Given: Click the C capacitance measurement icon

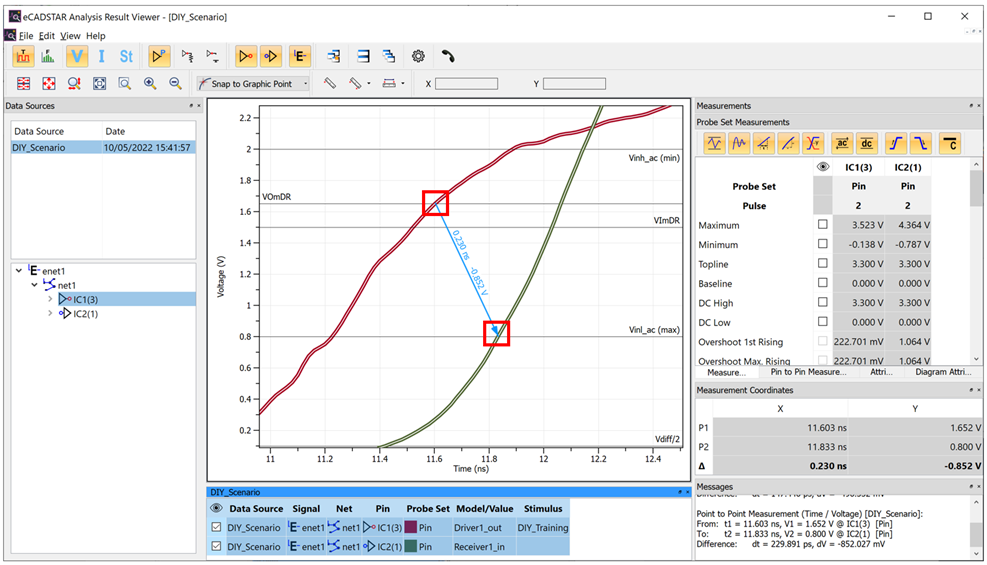Looking at the screenshot, I should click(x=950, y=144).
